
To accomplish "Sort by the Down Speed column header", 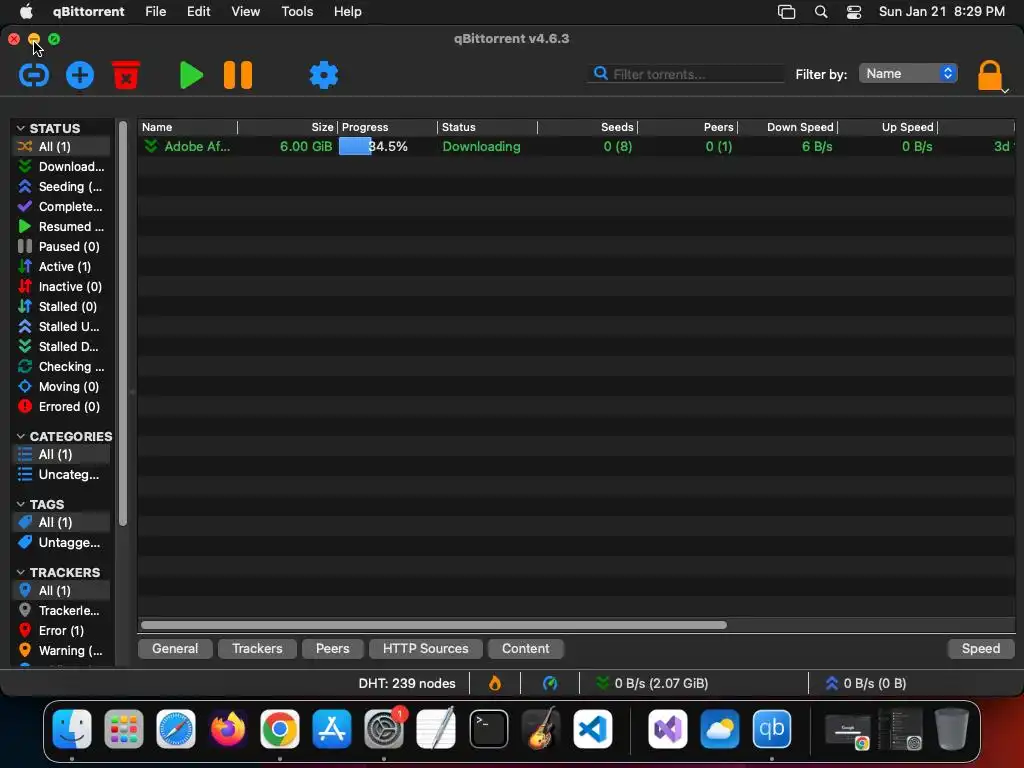I will (x=788, y=127).
